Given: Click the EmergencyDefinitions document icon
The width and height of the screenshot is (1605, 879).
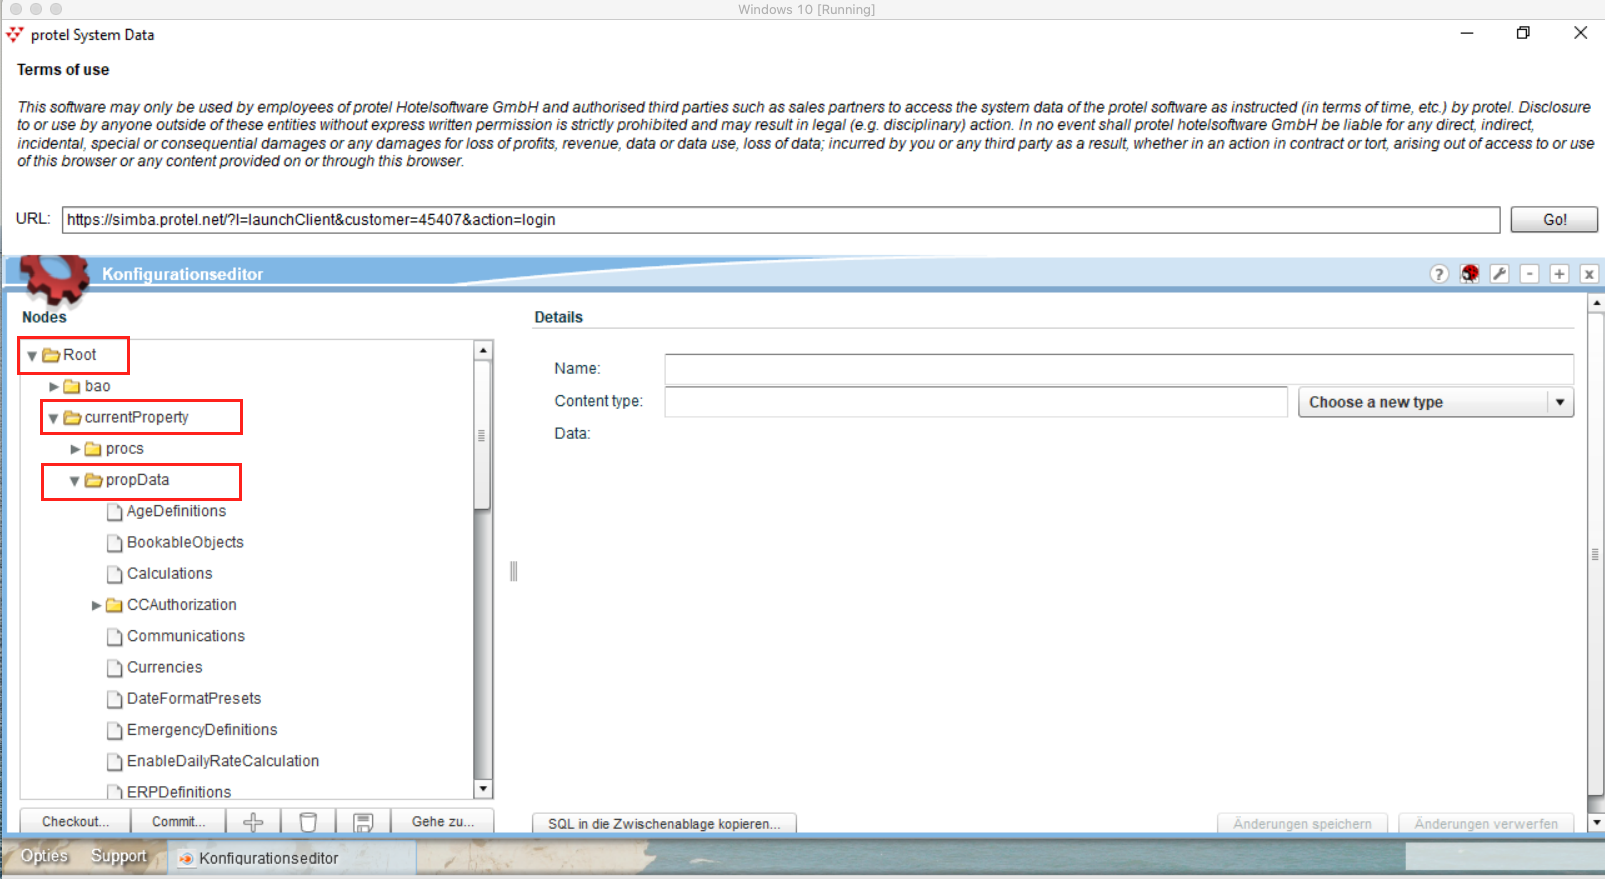Looking at the screenshot, I should tap(114, 730).
